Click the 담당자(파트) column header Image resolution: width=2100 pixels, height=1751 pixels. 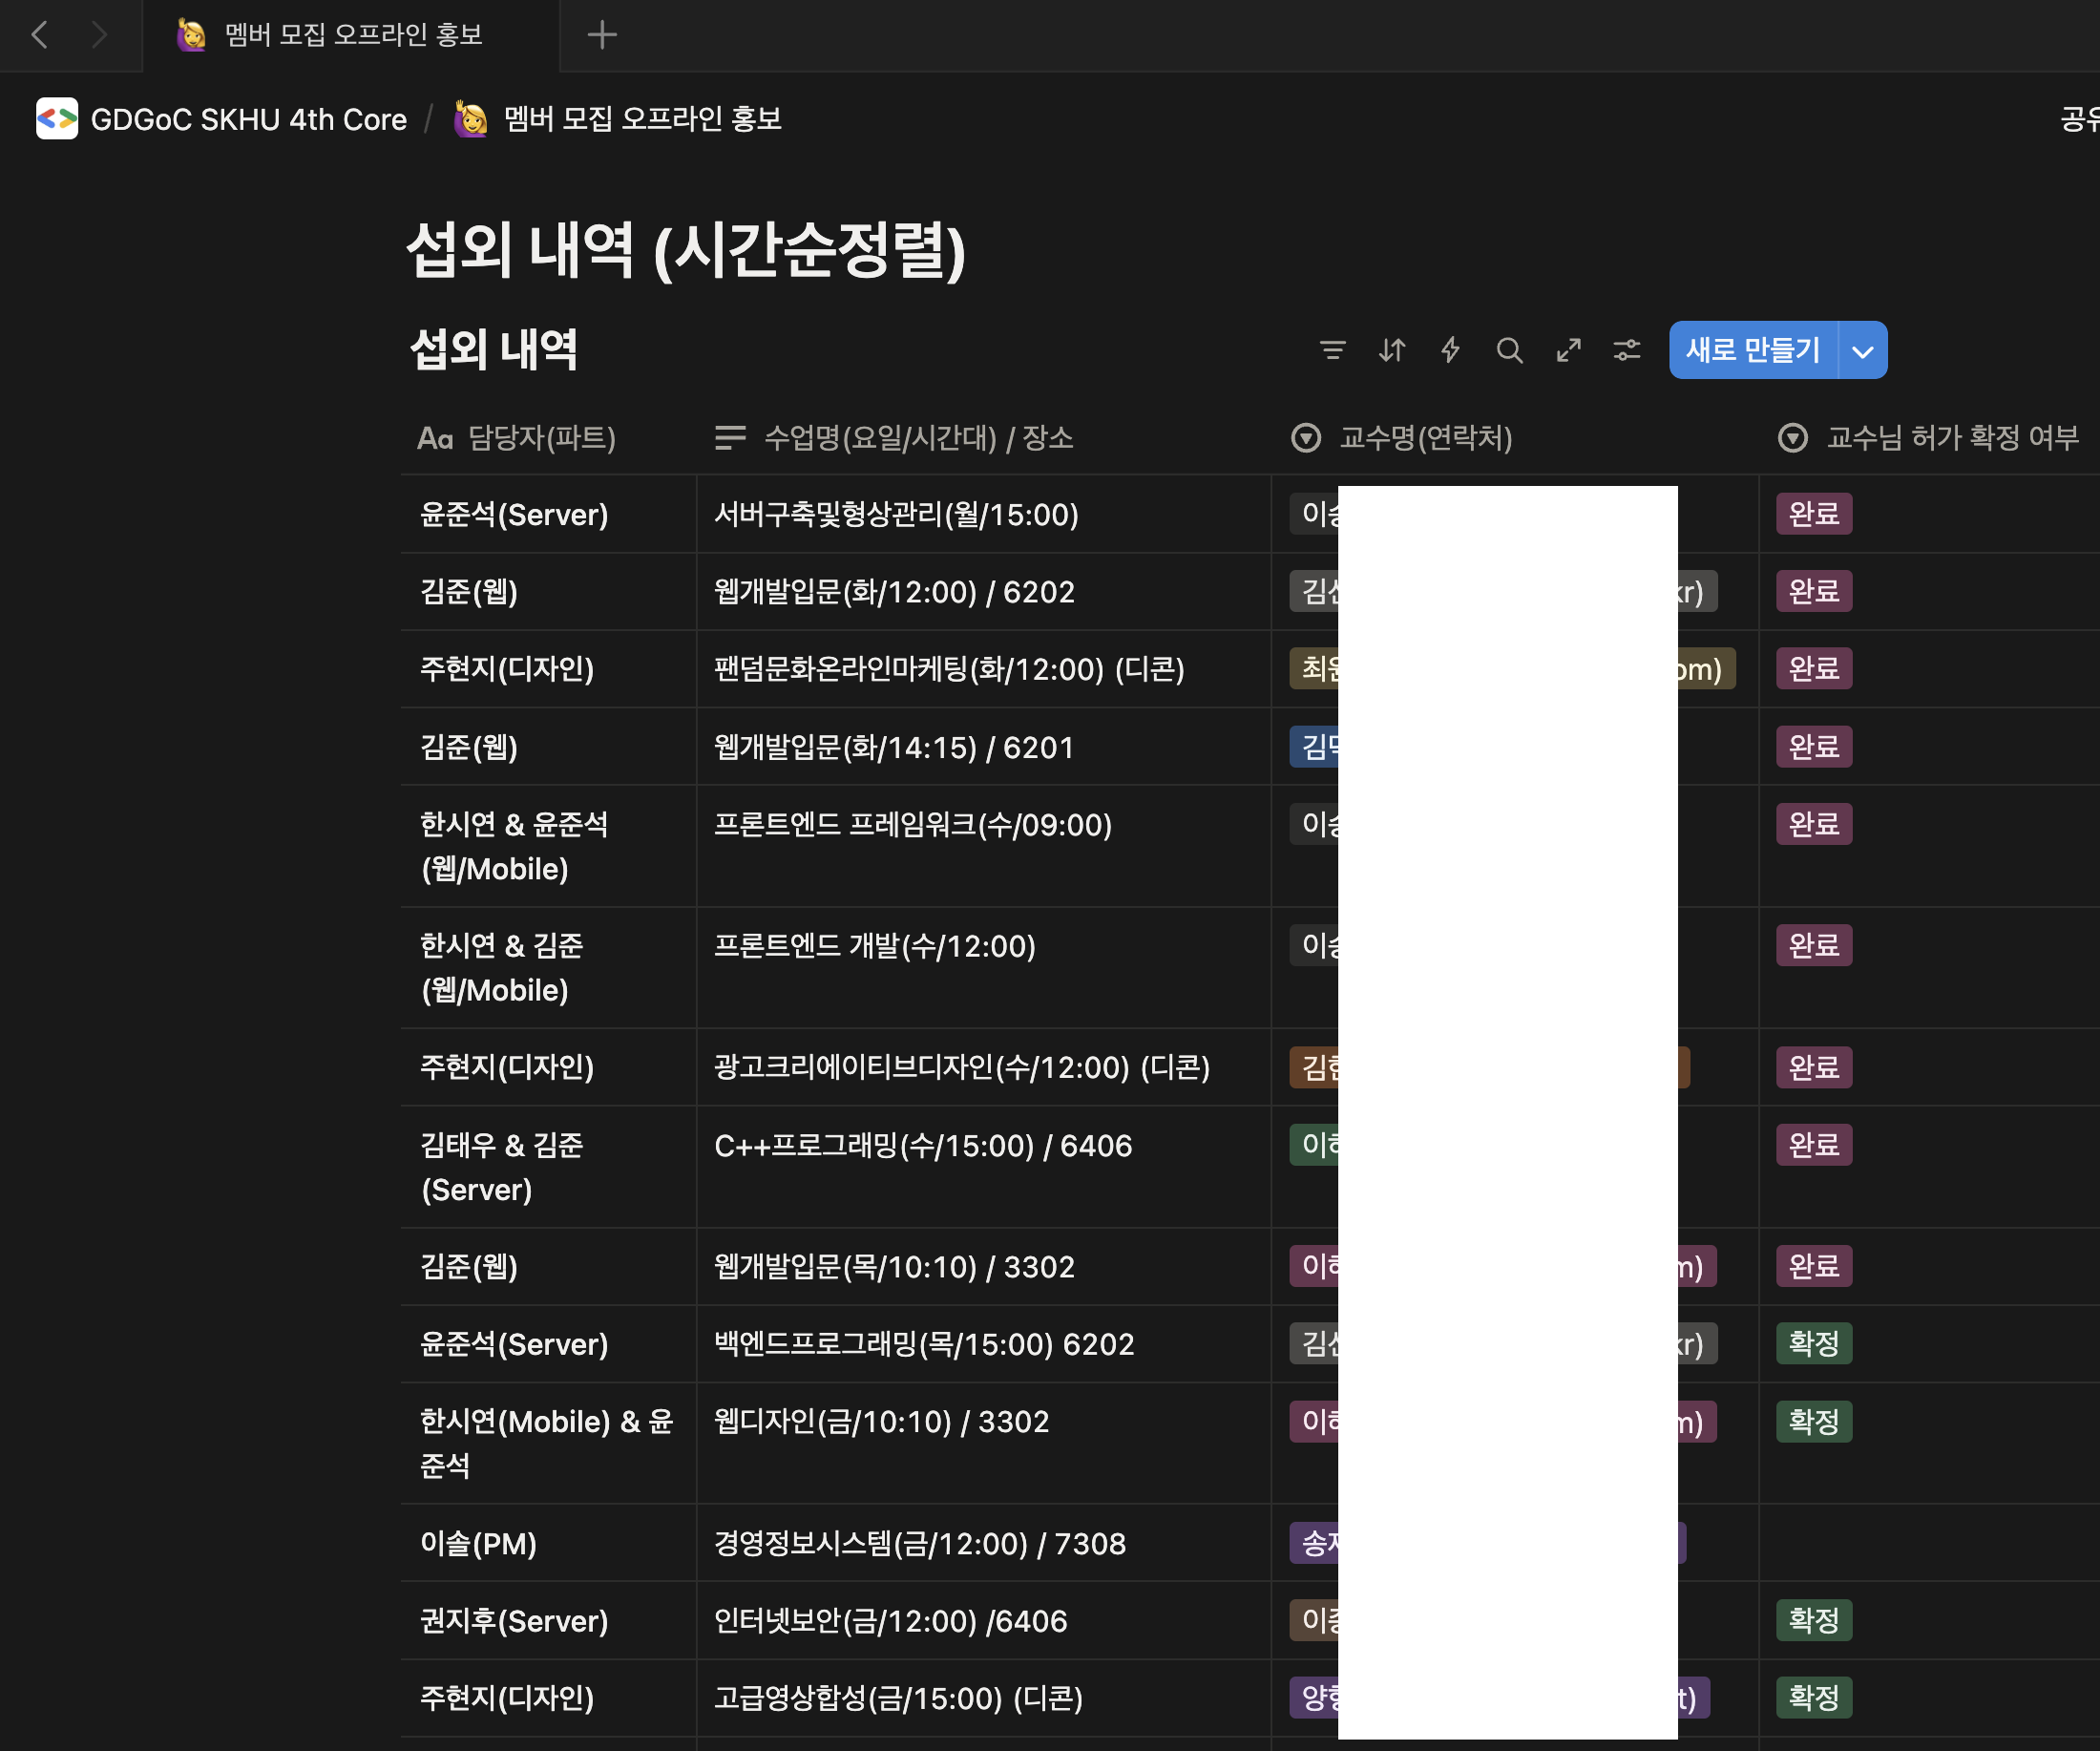pyautogui.click(x=541, y=438)
